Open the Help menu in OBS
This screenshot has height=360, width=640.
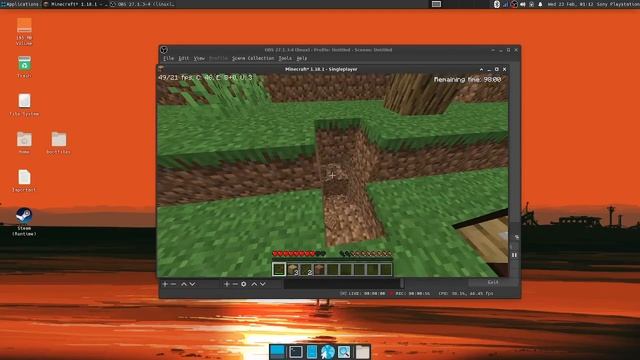pyautogui.click(x=302, y=58)
